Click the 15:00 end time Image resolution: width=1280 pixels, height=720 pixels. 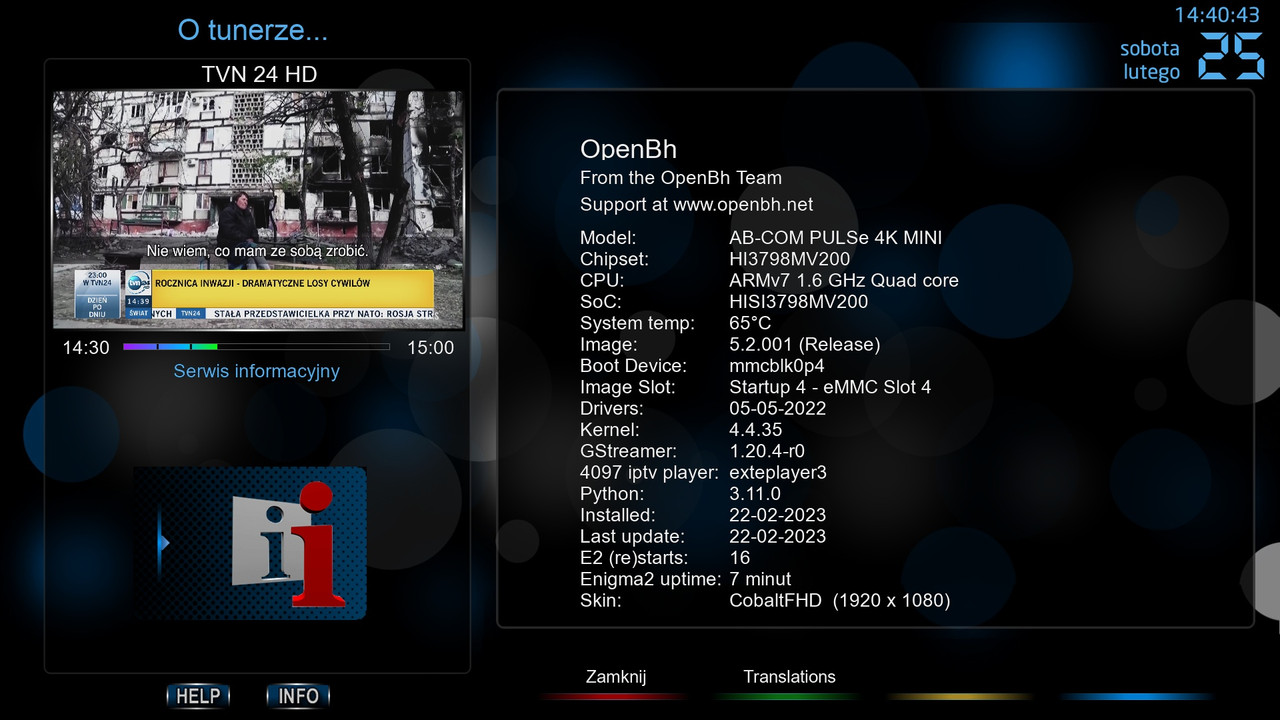[x=431, y=348]
